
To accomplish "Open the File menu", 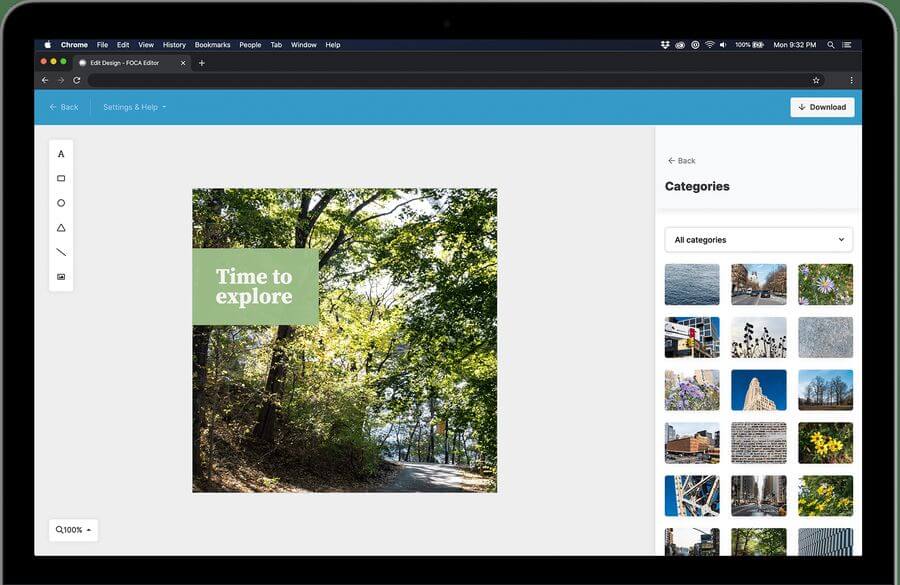I will 102,45.
